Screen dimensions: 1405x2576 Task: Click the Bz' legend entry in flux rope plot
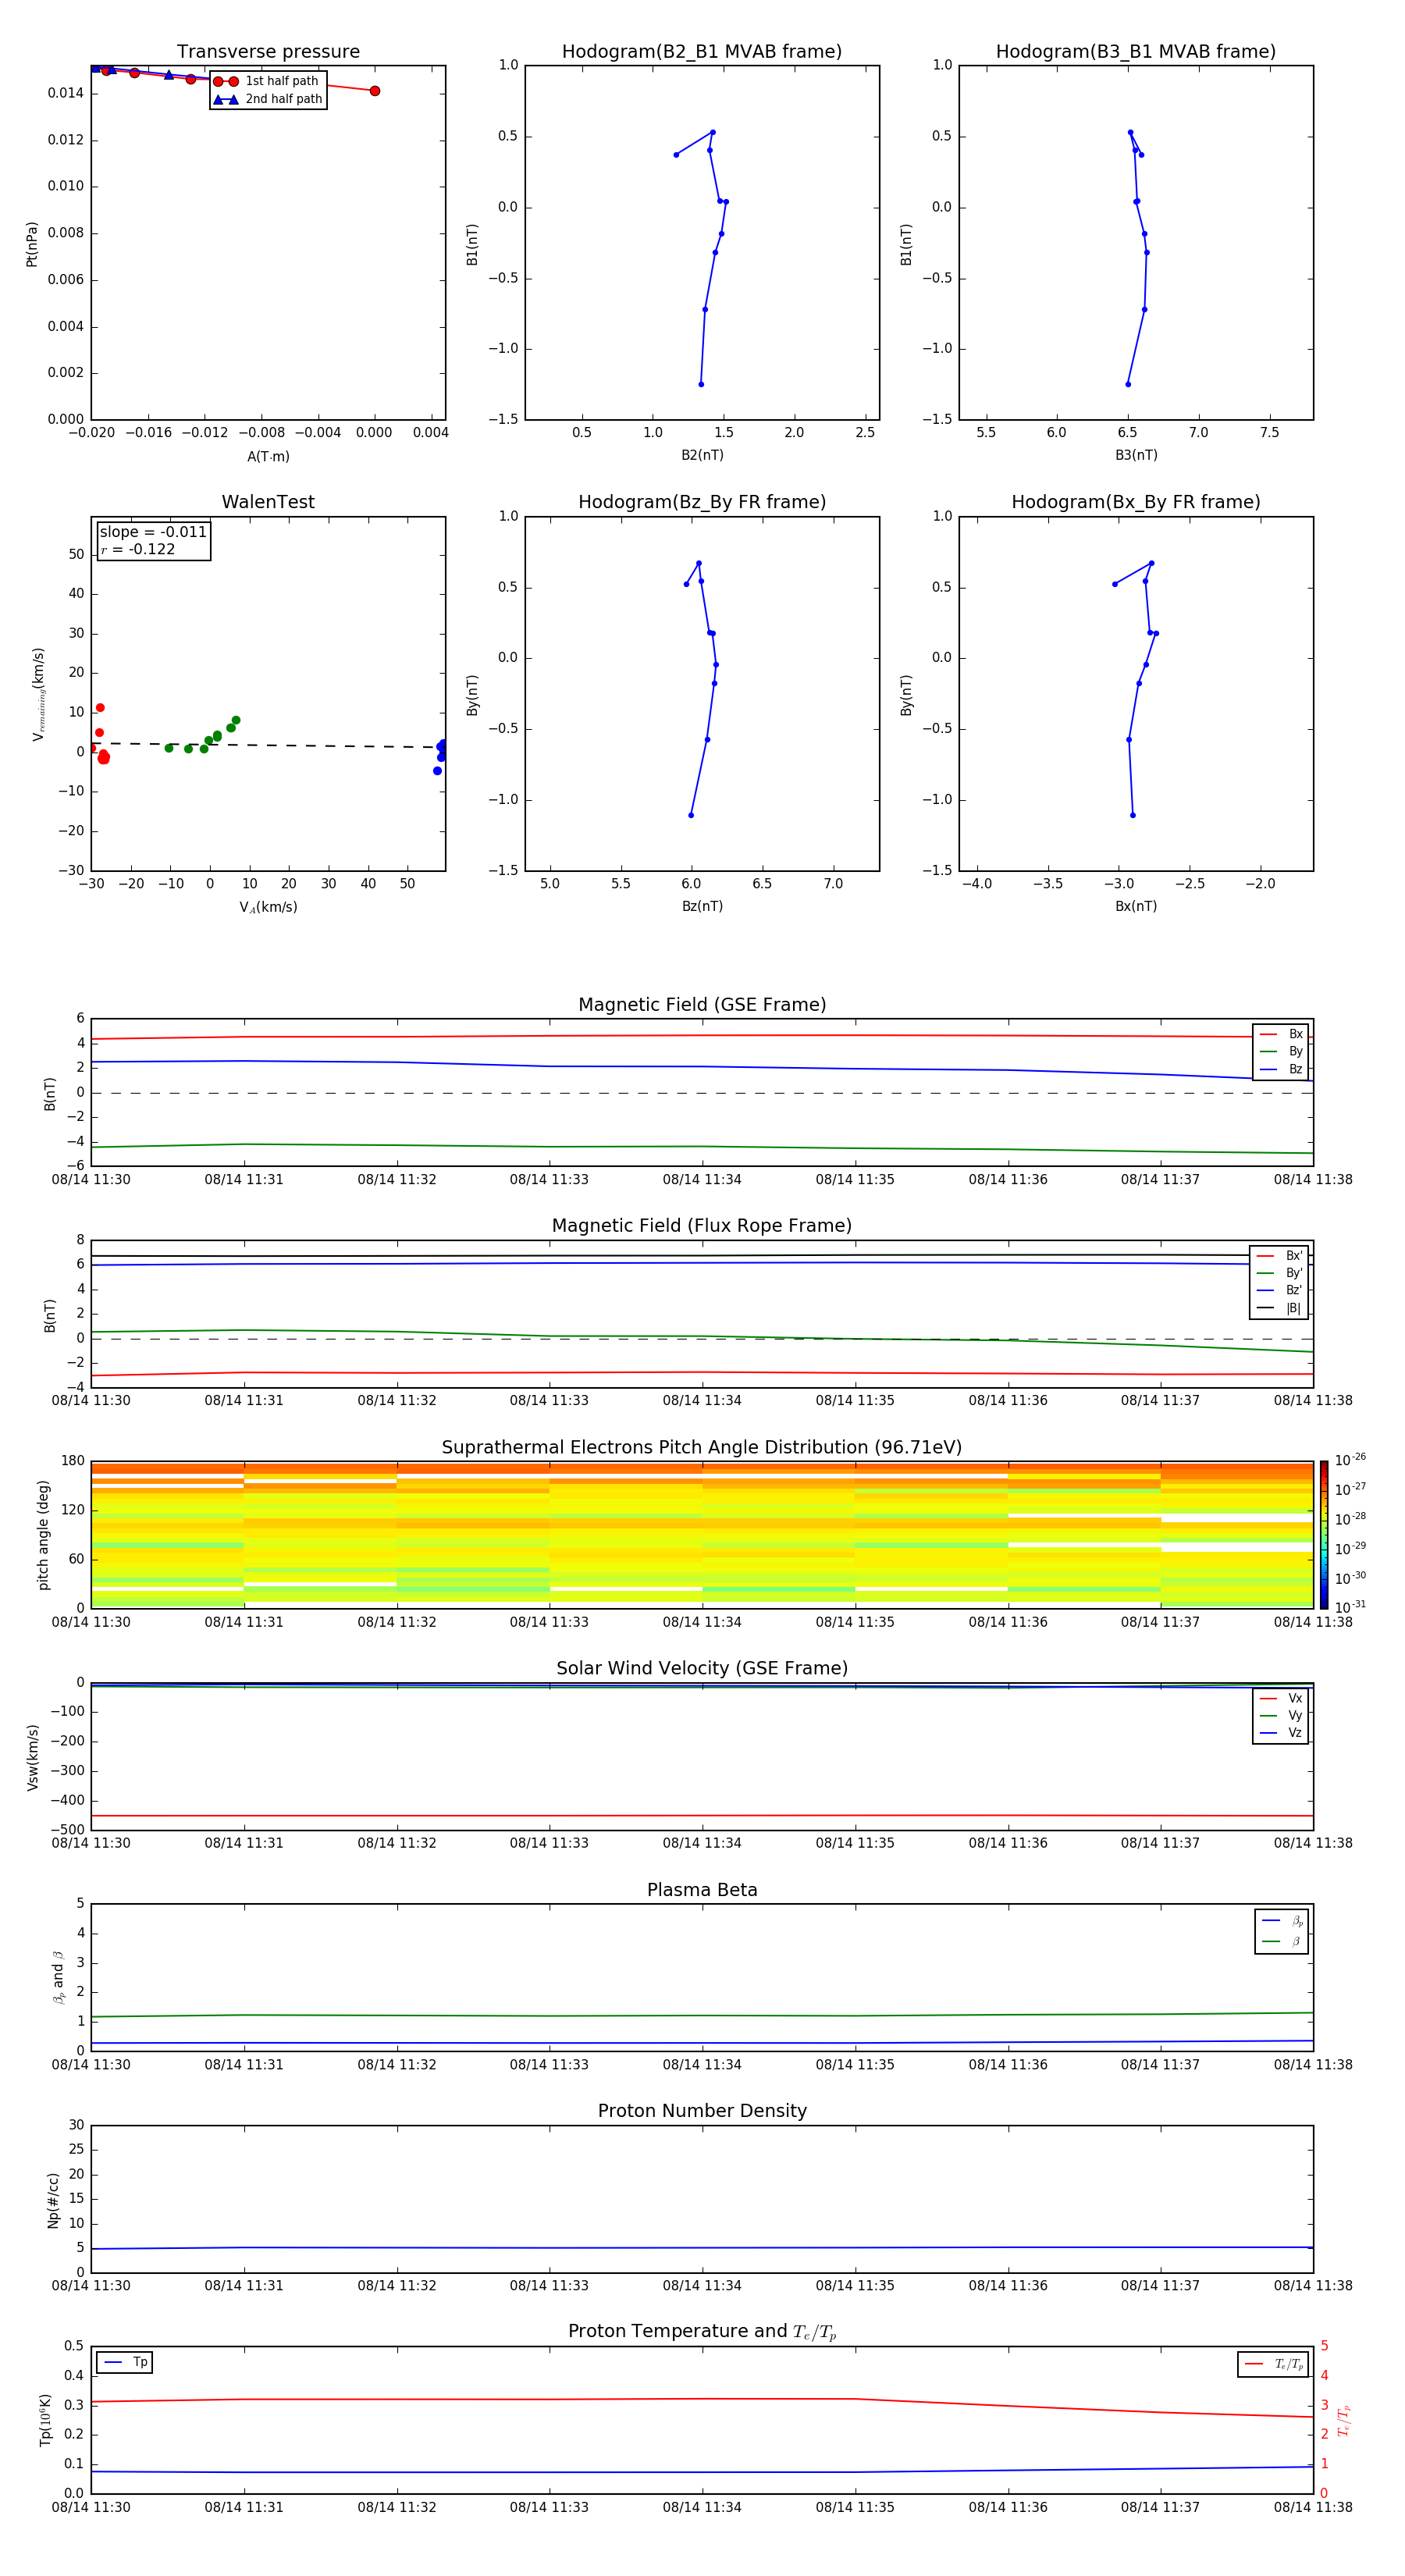[x=1279, y=1291]
